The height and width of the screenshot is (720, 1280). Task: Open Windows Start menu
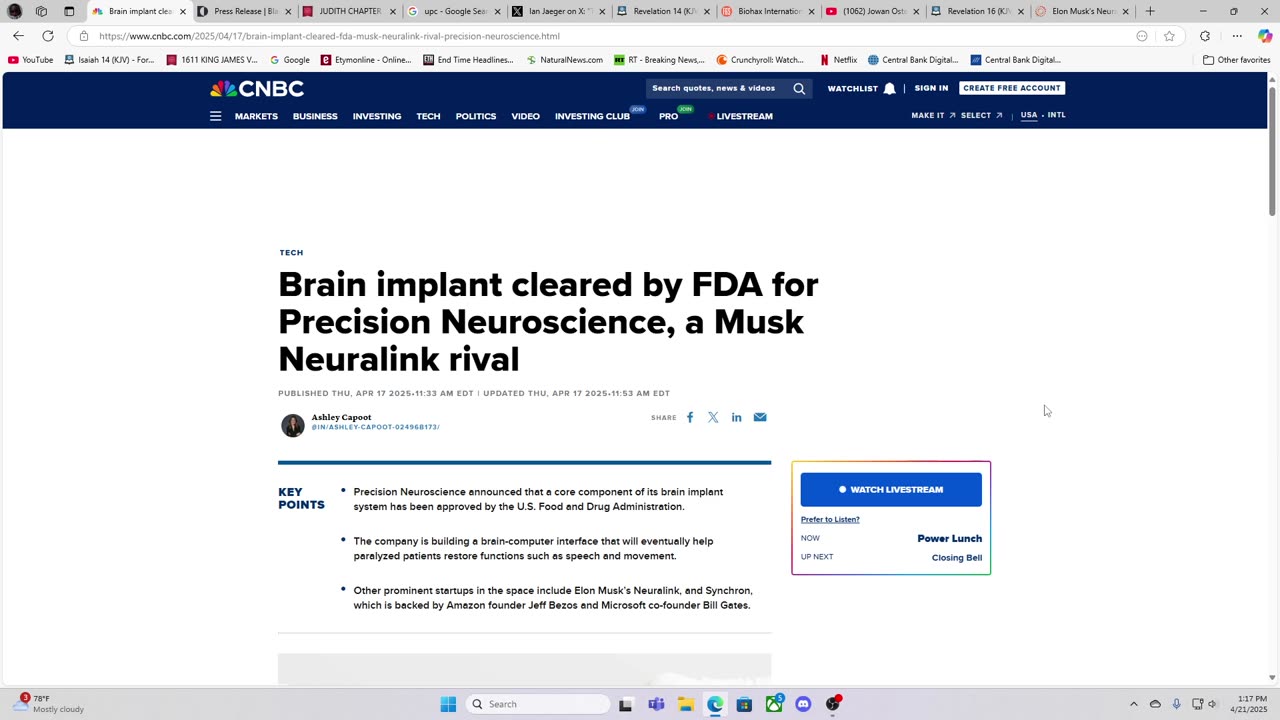click(x=448, y=704)
